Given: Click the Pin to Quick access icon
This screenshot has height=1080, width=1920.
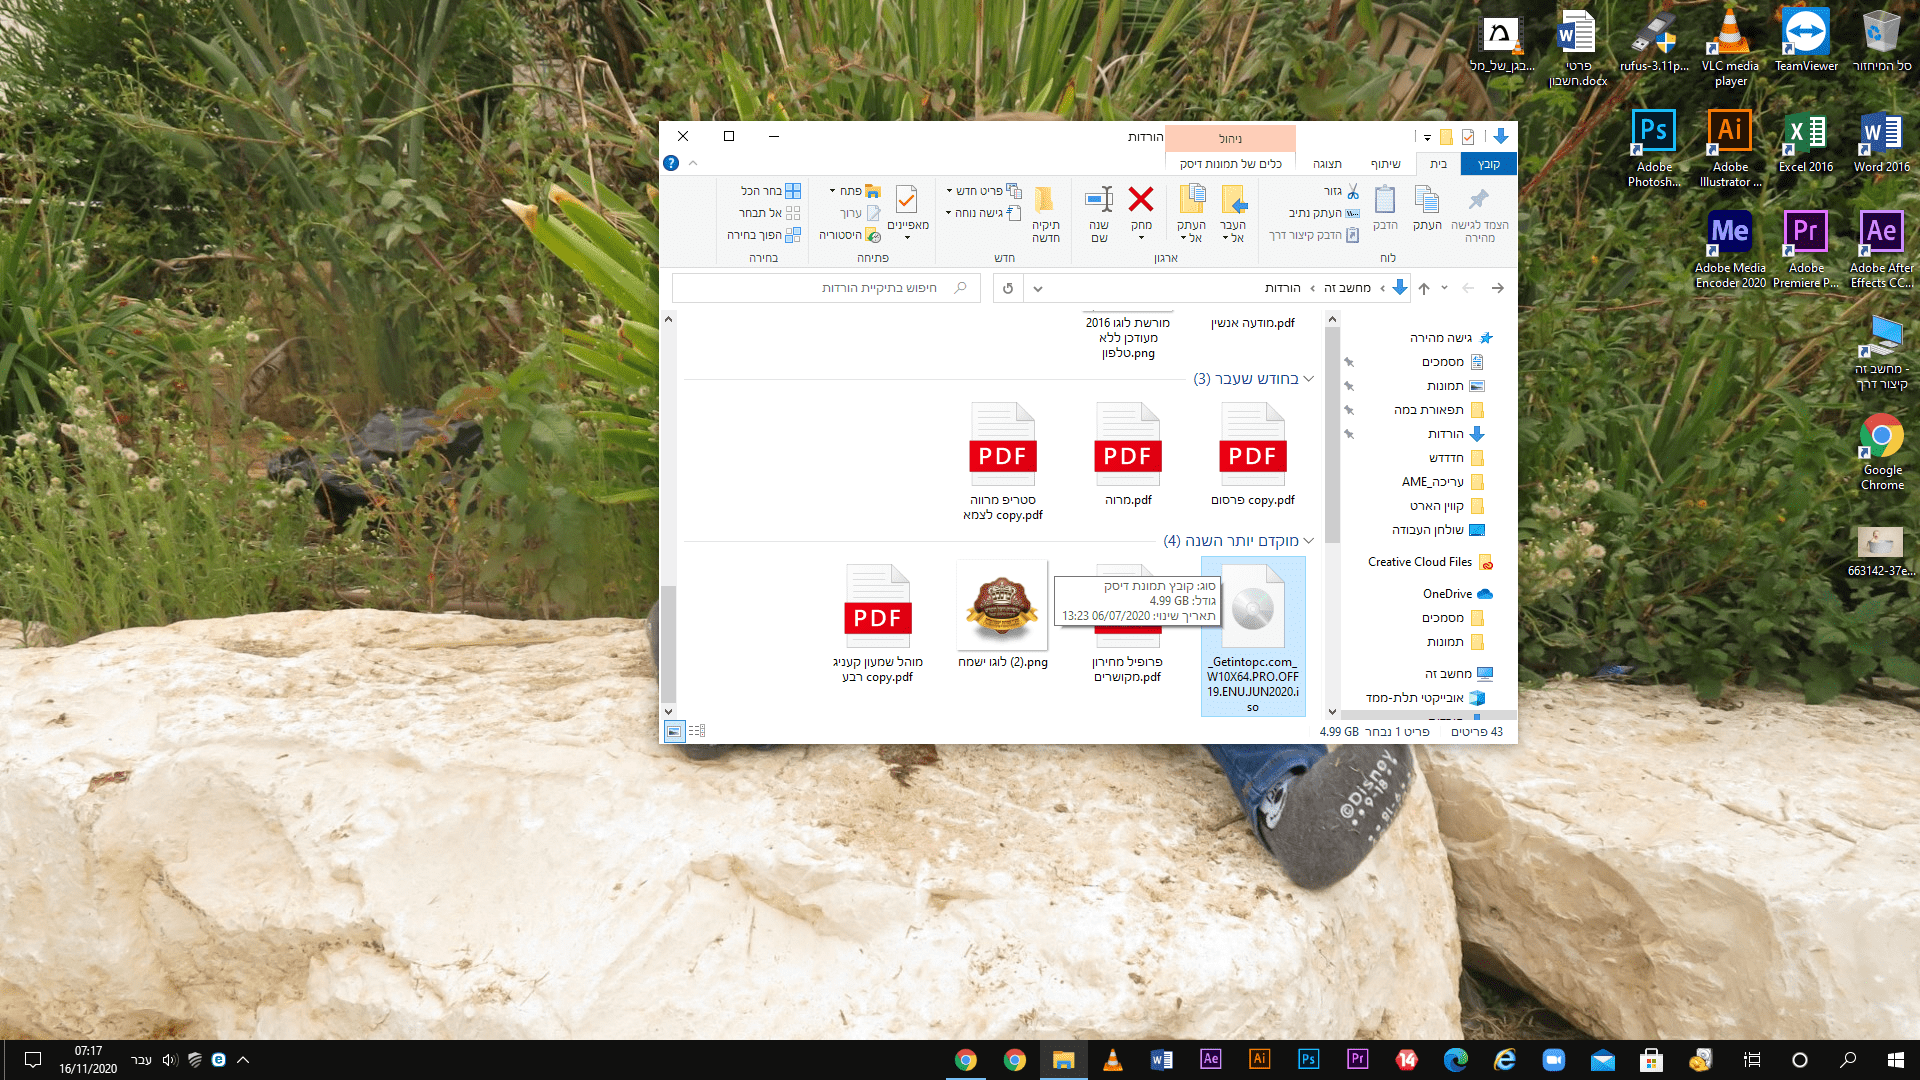Looking at the screenshot, I should [x=1479, y=200].
